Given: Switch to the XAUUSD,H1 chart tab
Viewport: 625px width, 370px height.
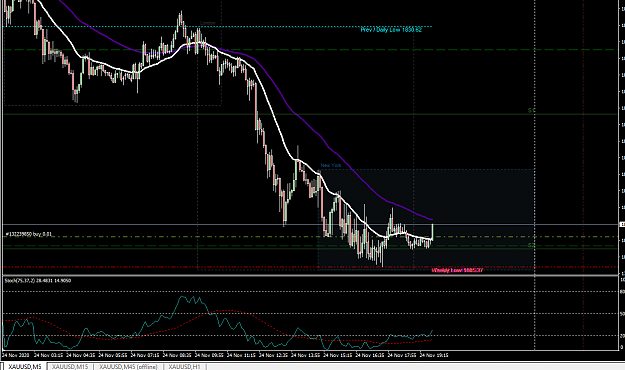Looking at the screenshot, I should point(184,366).
